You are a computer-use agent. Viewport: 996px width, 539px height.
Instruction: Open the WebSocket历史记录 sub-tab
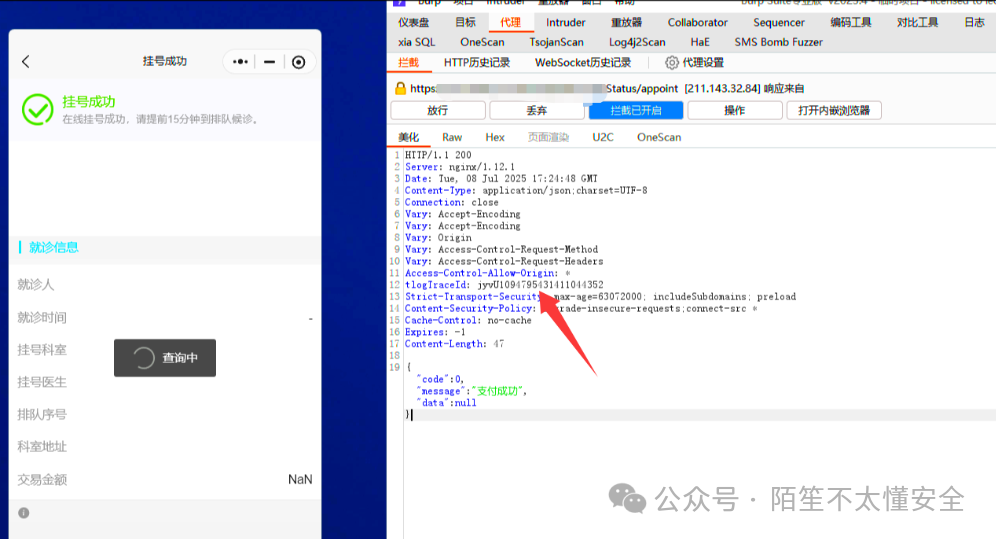[582, 62]
